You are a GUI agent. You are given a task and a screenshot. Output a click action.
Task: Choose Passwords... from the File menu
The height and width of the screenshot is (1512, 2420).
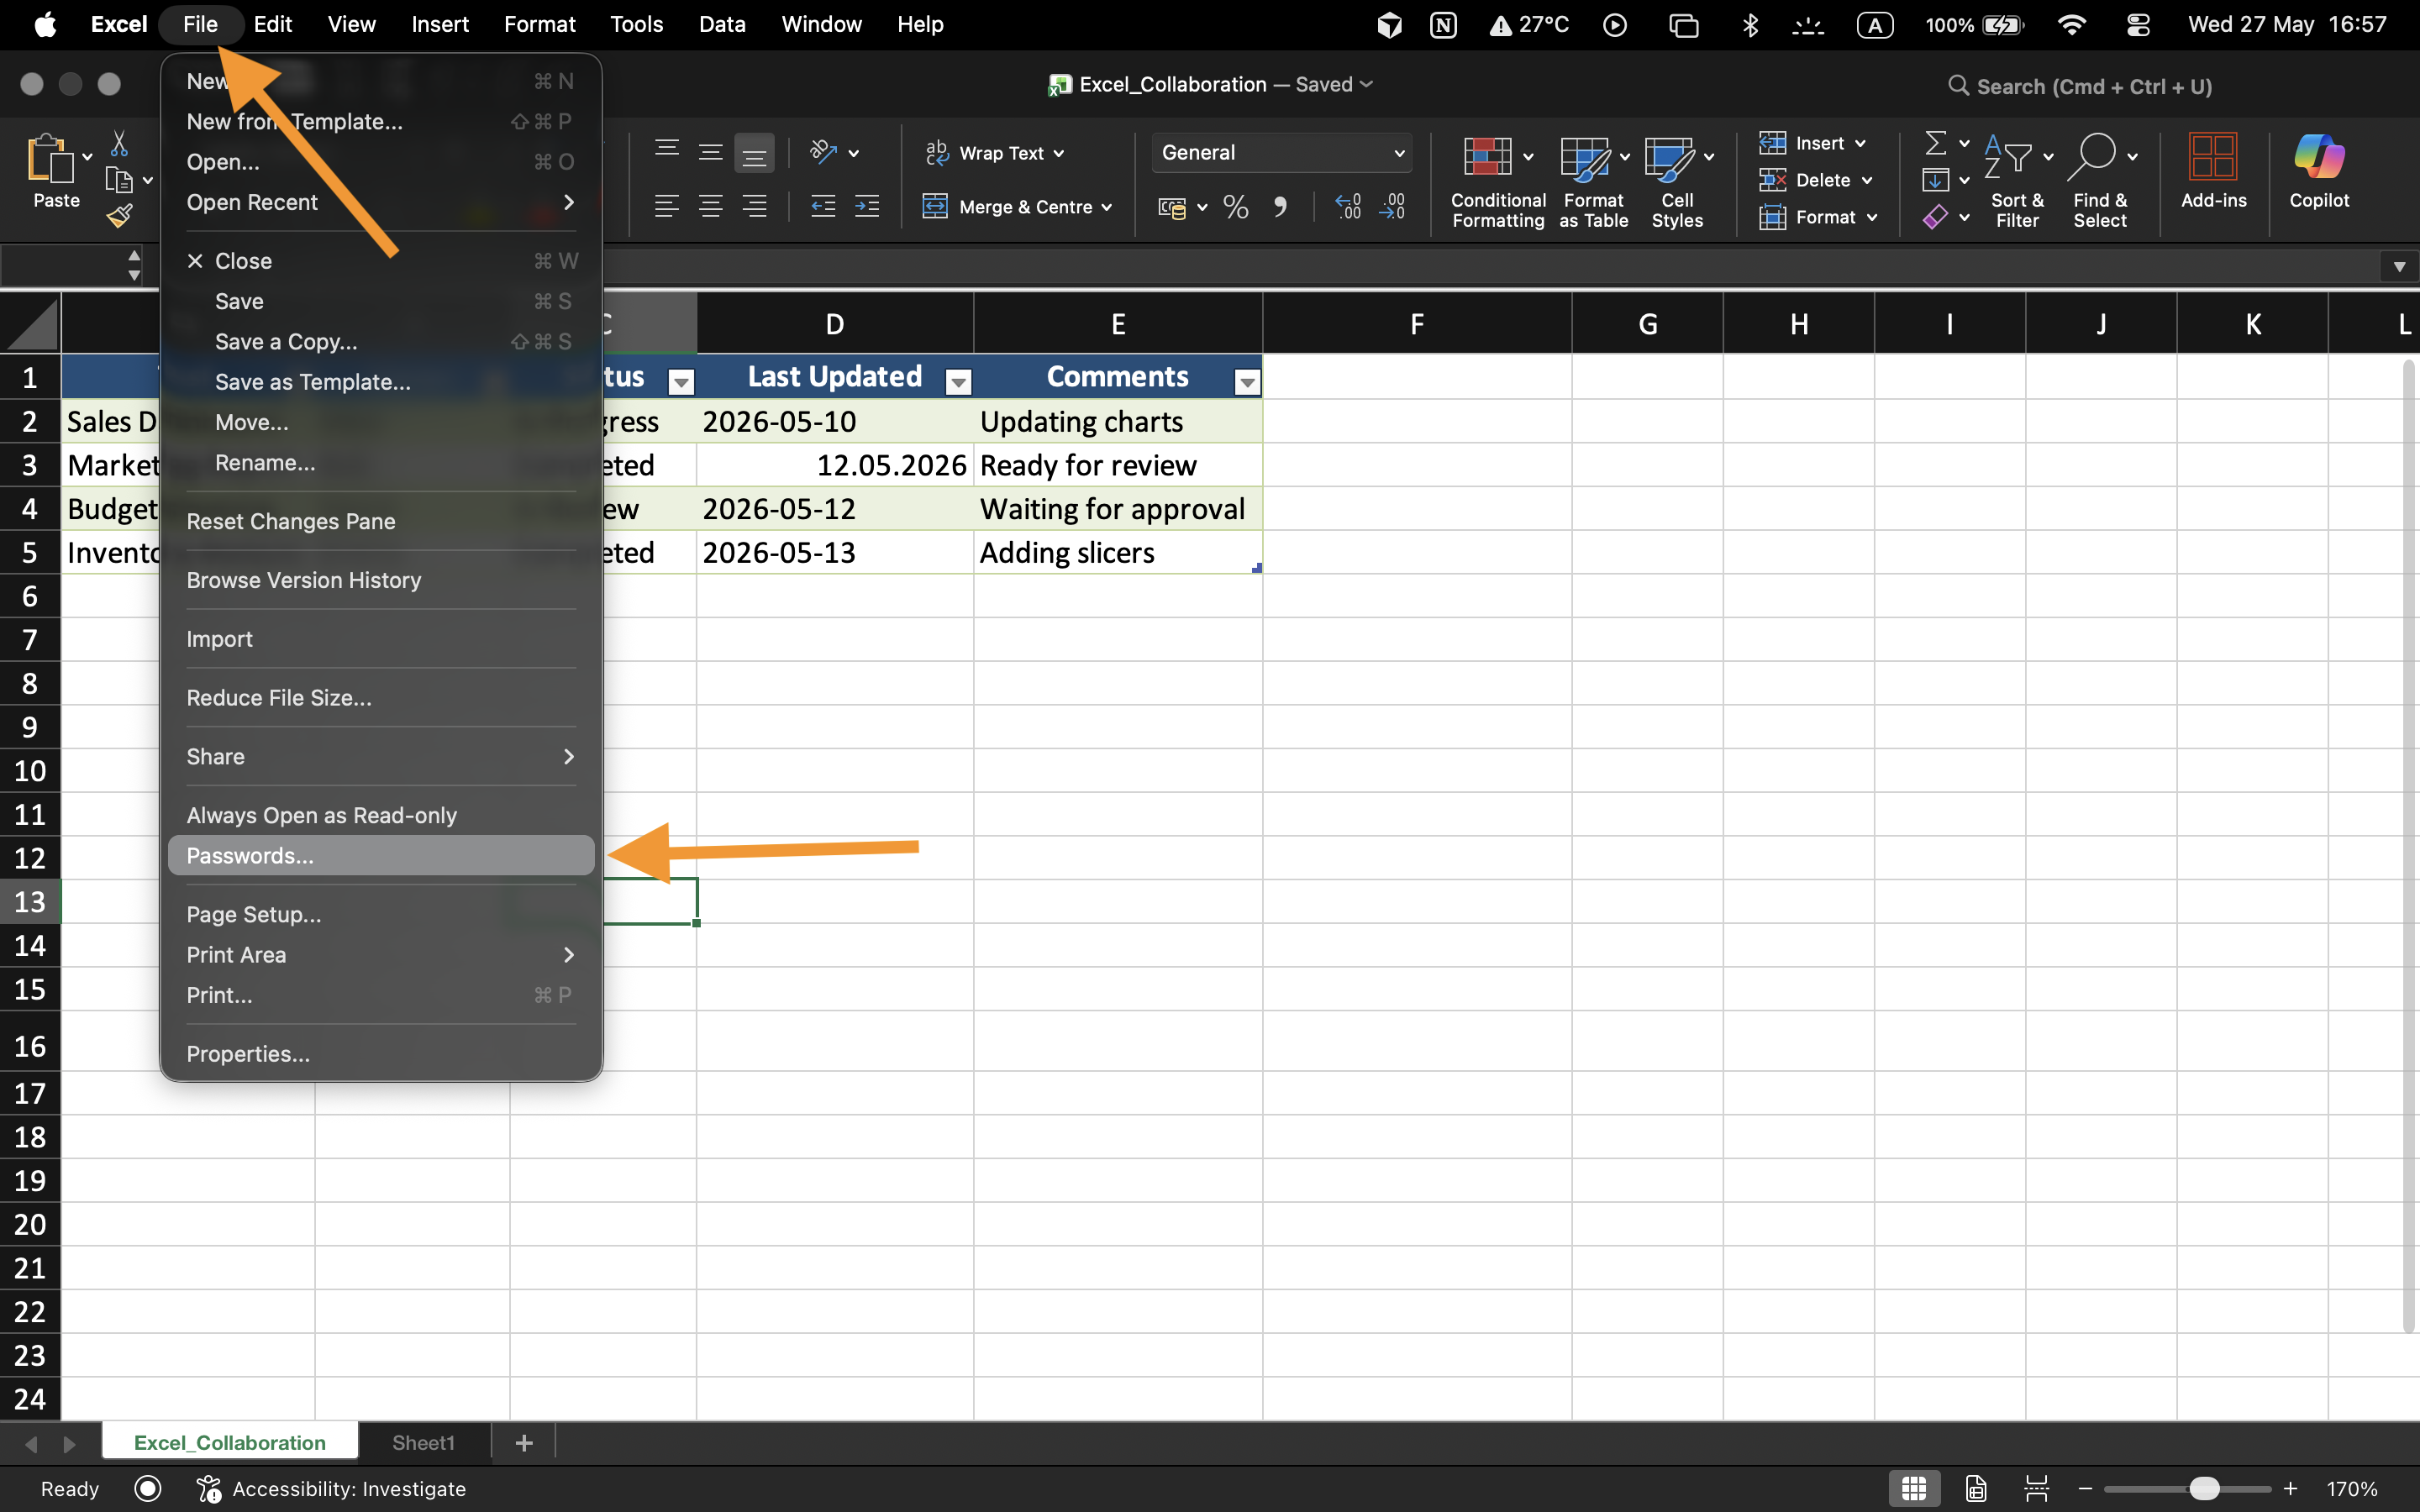[381, 856]
